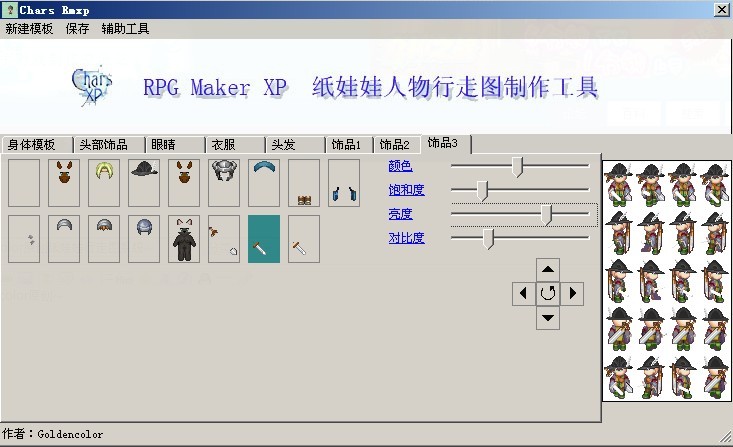
Task: Adjust the 饱和度 saturation slider
Action: 482,191
